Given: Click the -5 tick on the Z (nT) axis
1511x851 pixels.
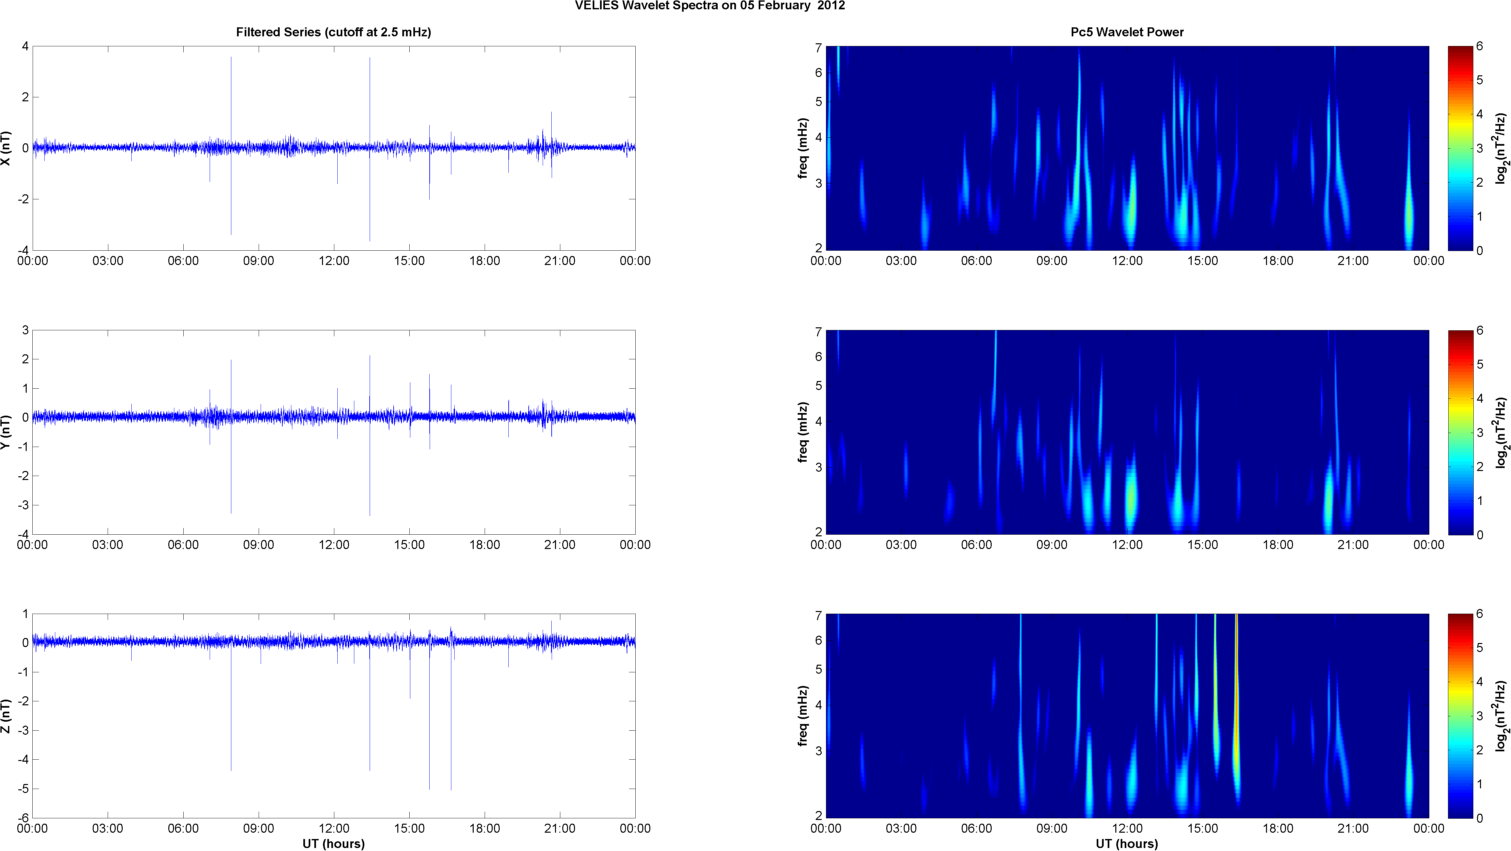Looking at the screenshot, I should [x=23, y=789].
